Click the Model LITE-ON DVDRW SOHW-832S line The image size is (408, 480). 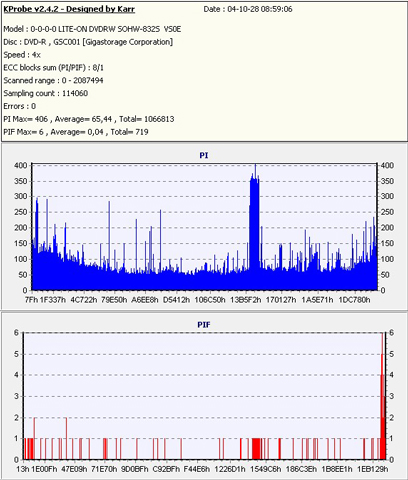click(92, 29)
